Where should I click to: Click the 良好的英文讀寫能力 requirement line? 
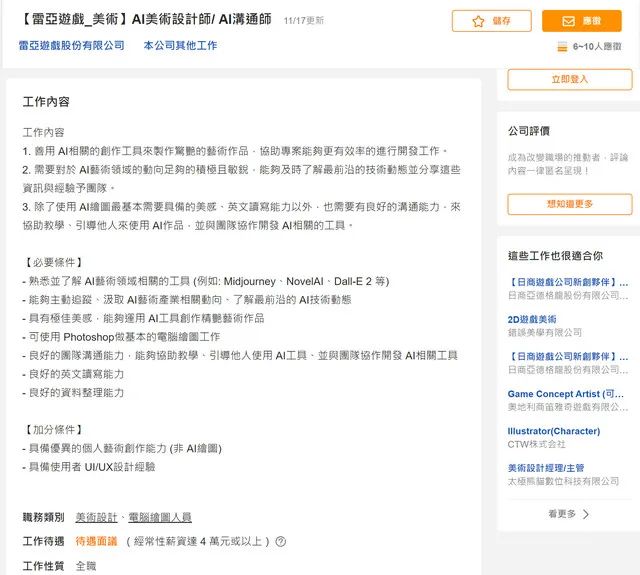point(73,374)
